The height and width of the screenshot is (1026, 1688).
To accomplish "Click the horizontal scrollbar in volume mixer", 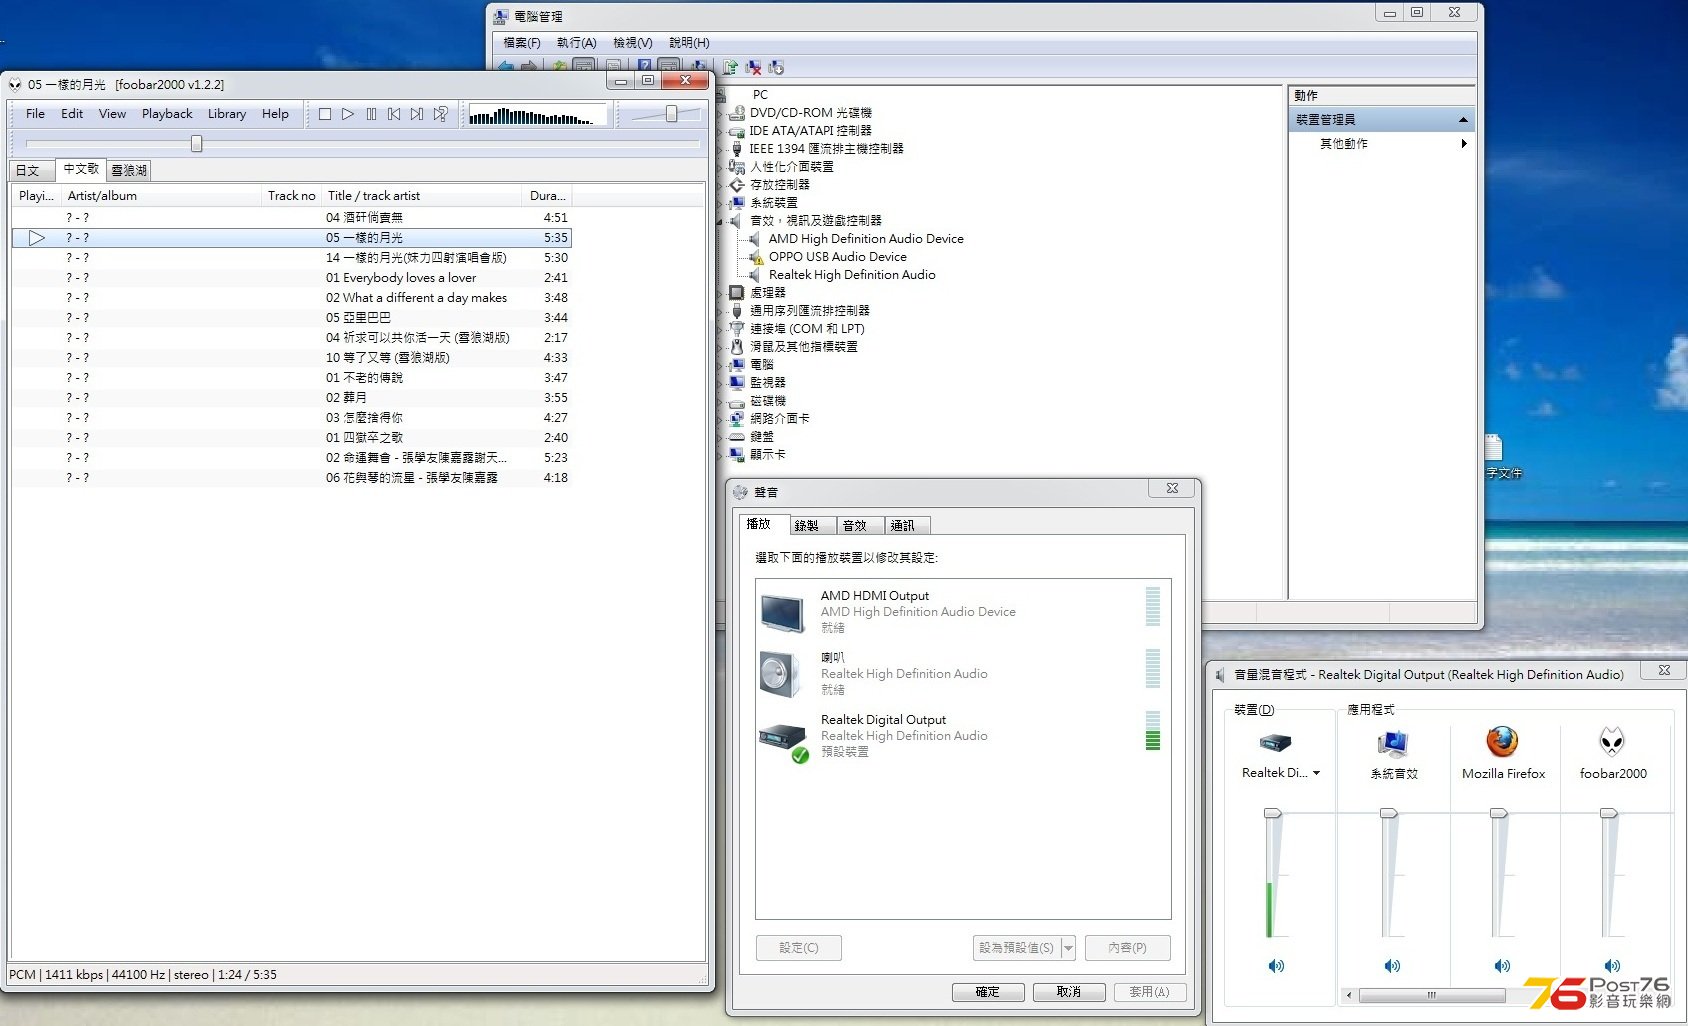I will click(x=1432, y=995).
